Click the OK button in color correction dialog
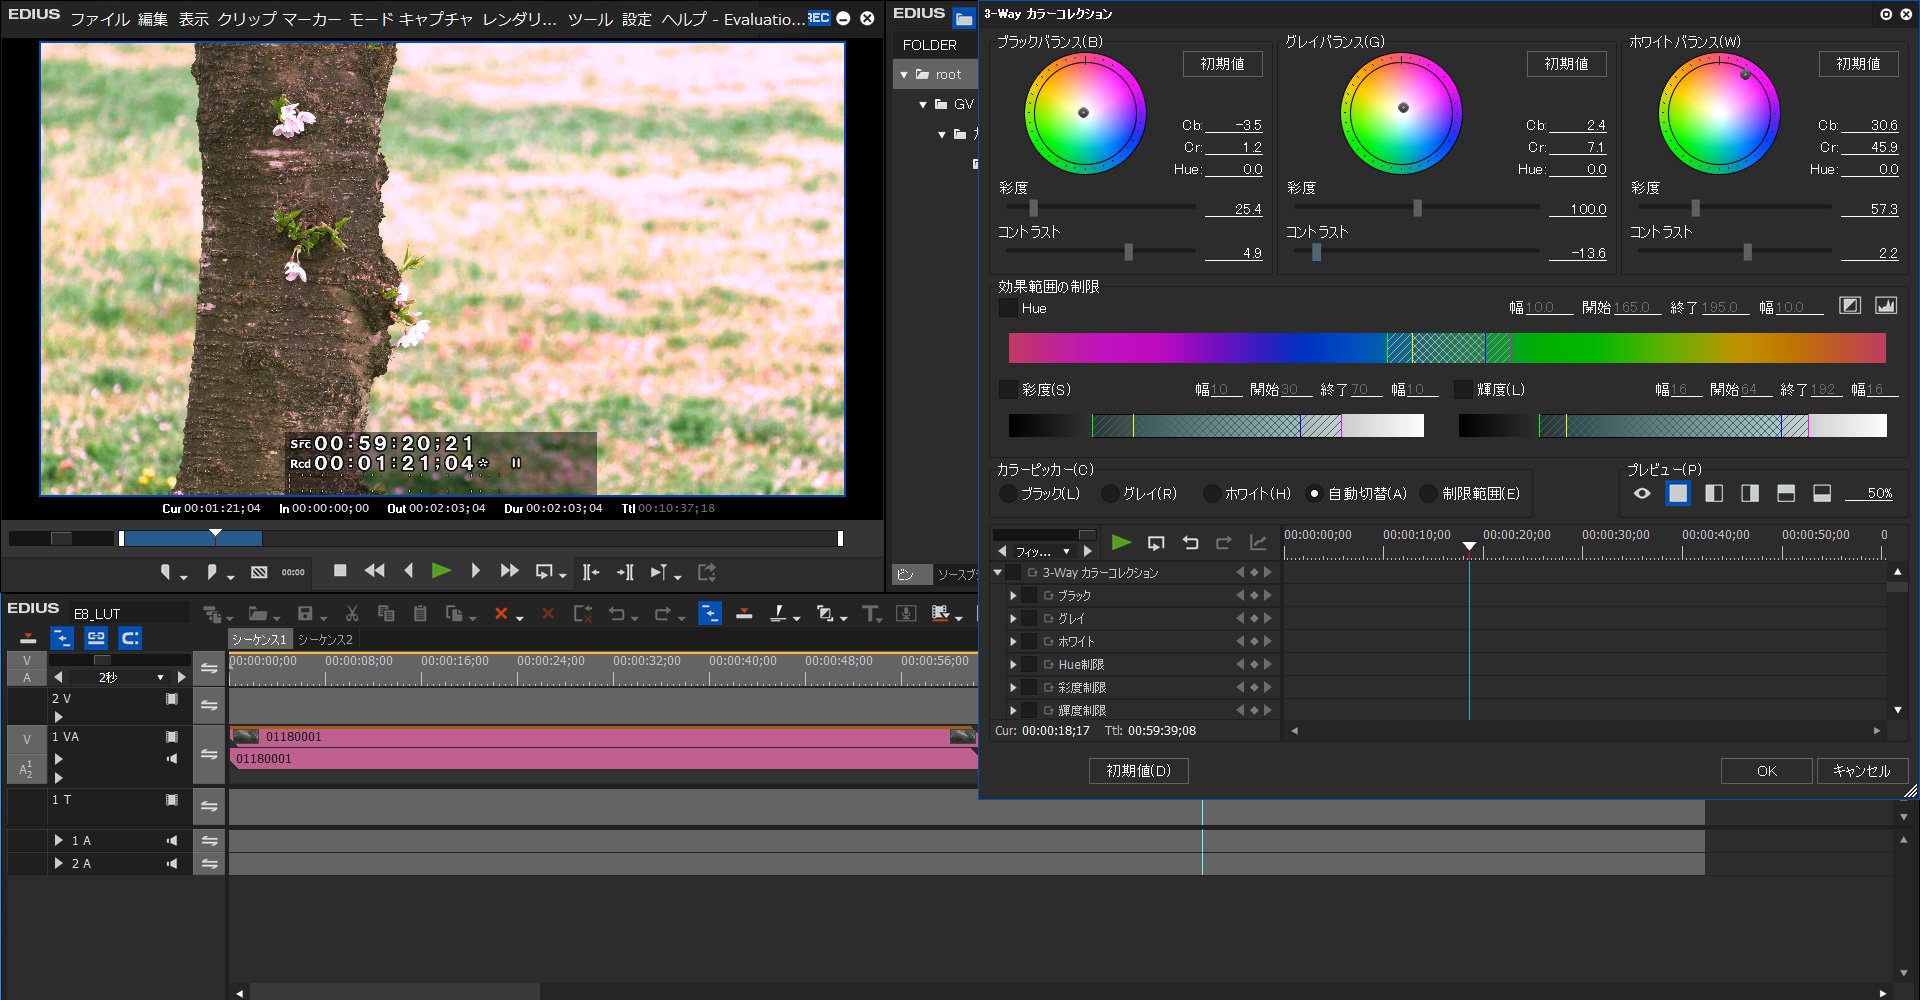The width and height of the screenshot is (1920, 1000). pyautogui.click(x=1766, y=771)
